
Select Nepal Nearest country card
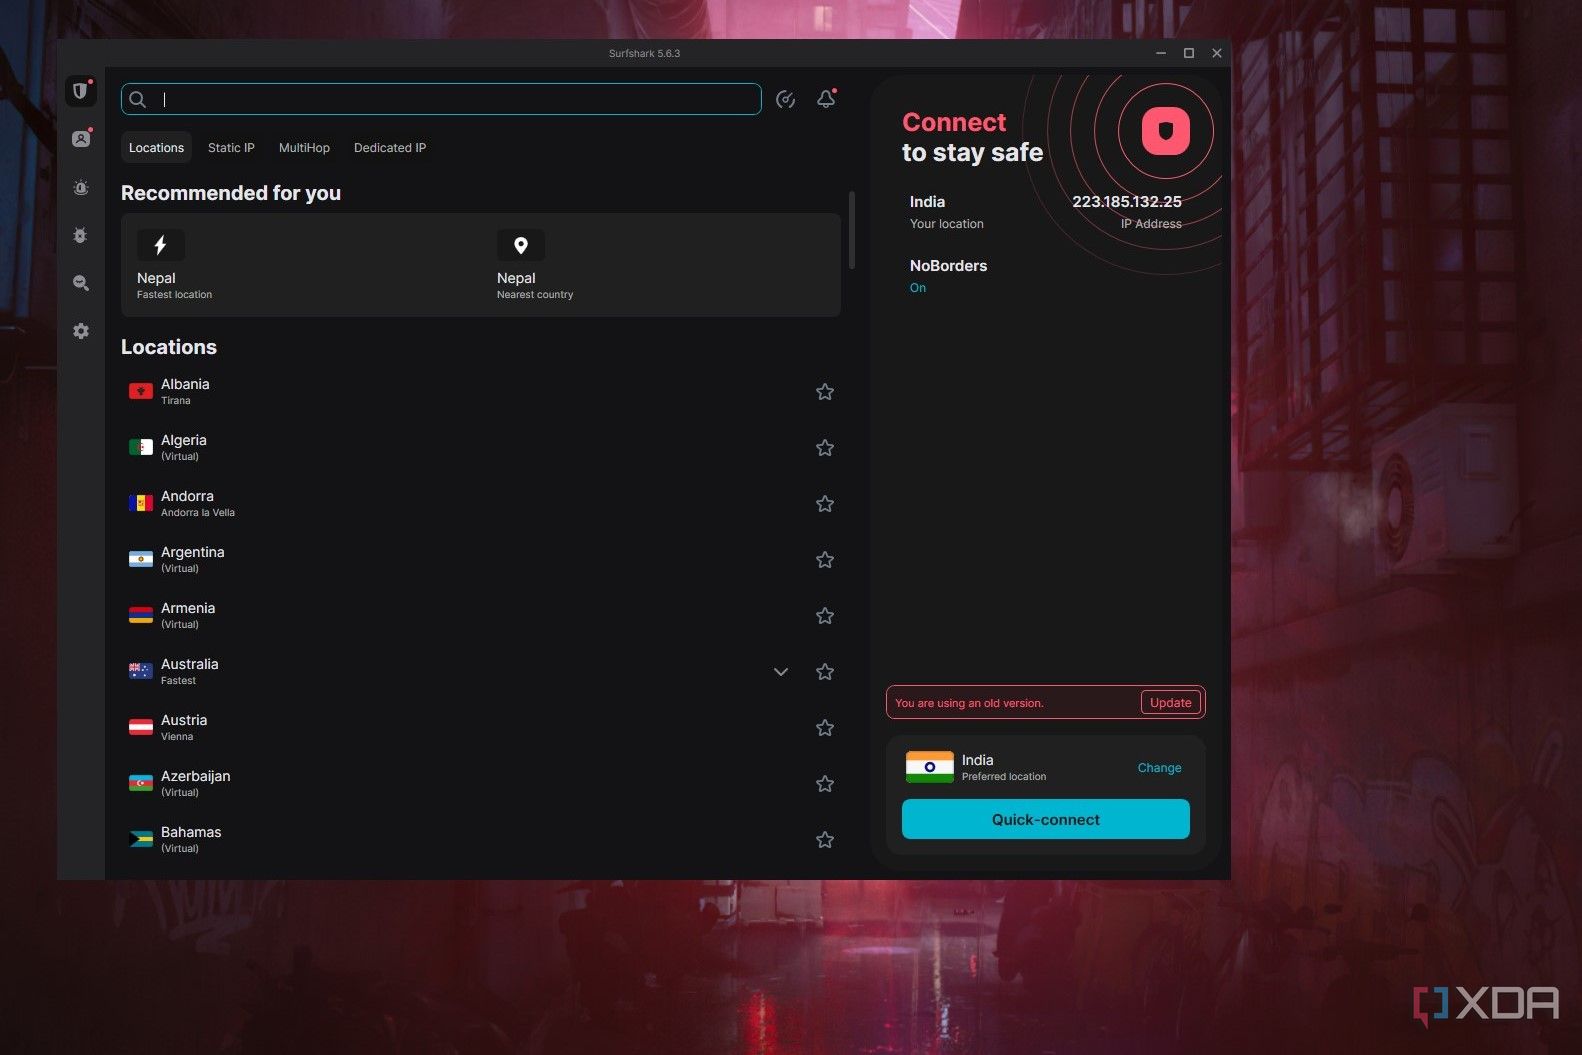tap(662, 265)
